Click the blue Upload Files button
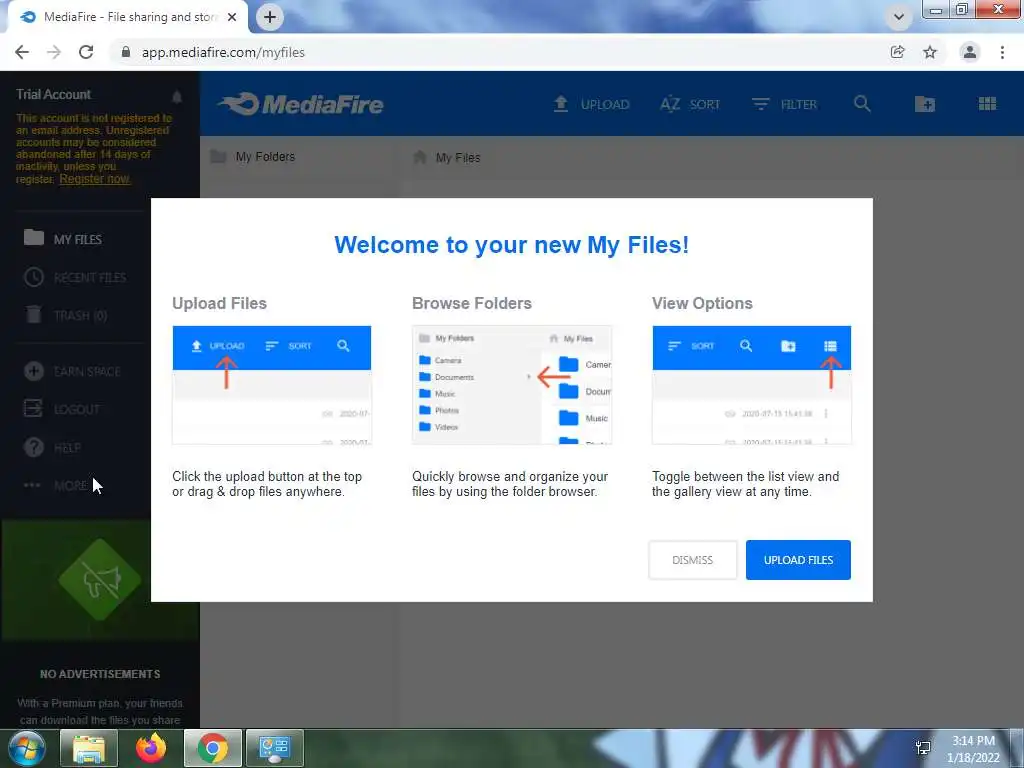 coord(798,560)
